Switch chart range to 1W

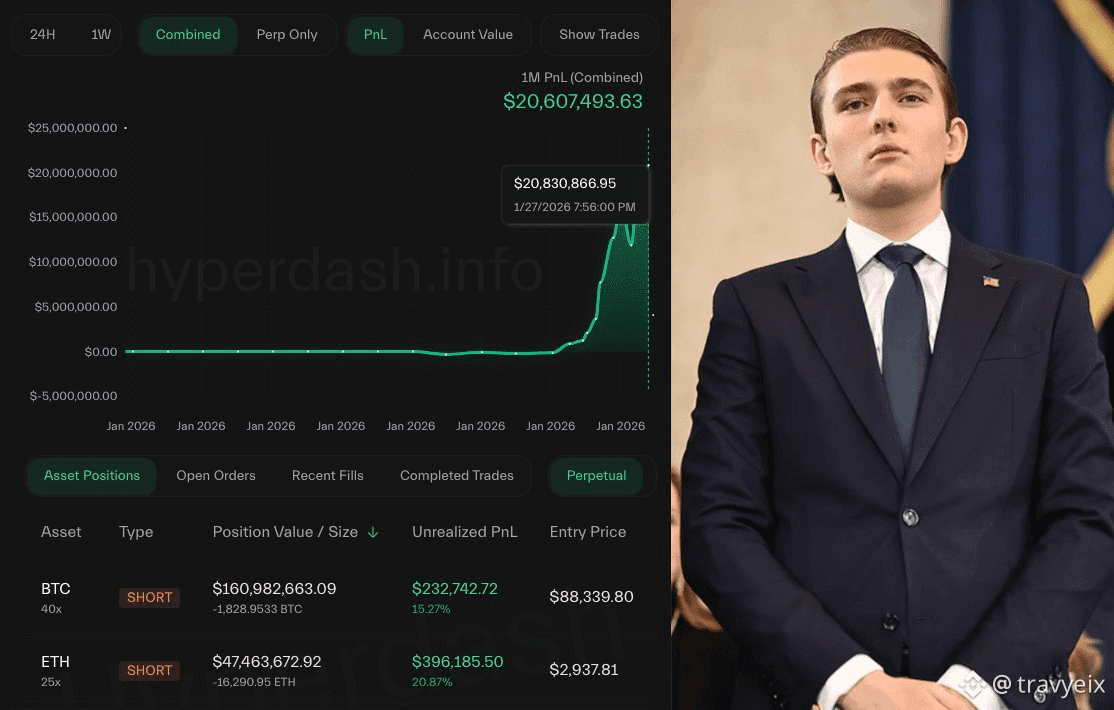(101, 35)
